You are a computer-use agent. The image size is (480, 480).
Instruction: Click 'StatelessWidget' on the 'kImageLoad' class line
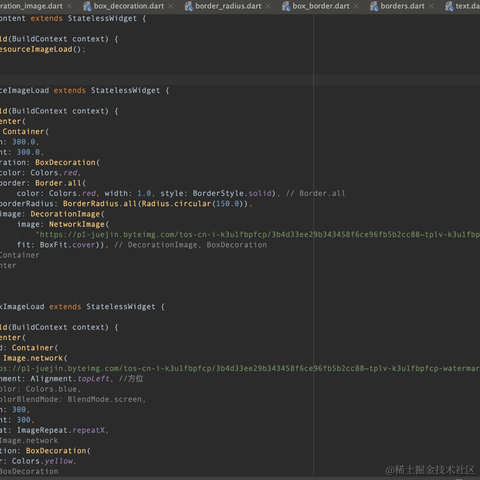tap(121, 307)
